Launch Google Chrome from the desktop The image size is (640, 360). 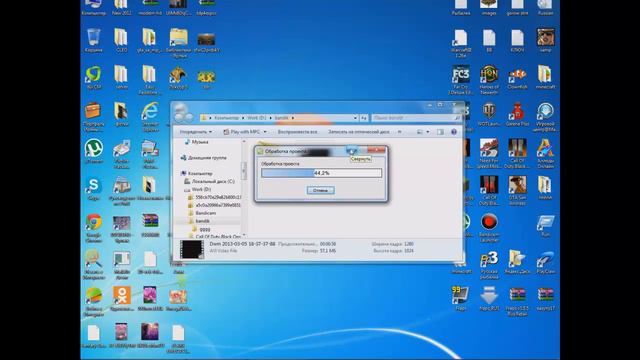coord(93,228)
